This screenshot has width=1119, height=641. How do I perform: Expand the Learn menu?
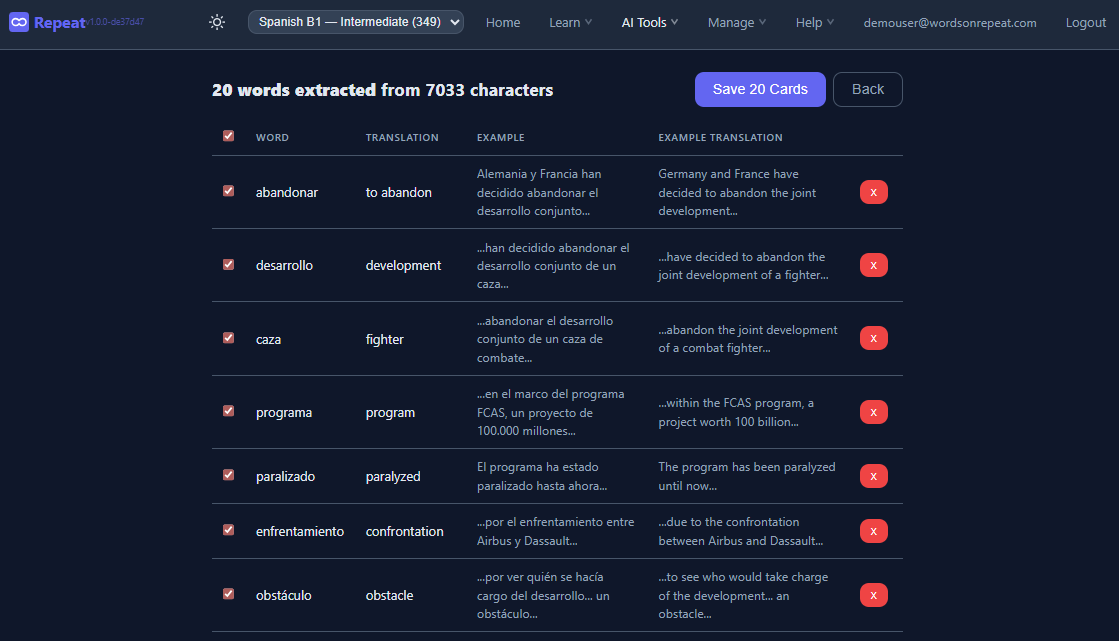point(570,23)
